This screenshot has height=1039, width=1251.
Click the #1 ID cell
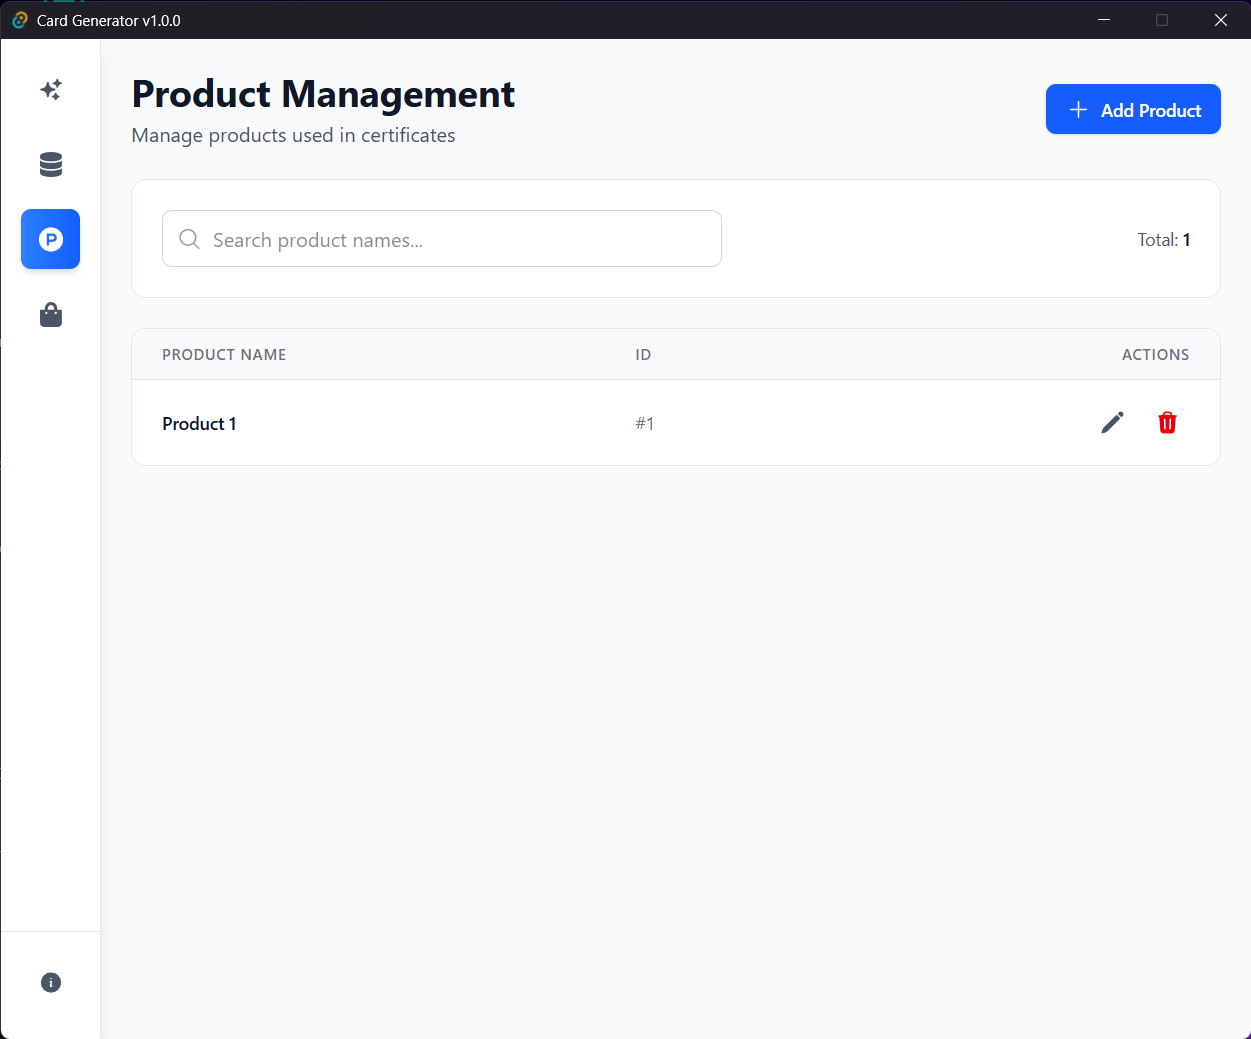tap(645, 424)
